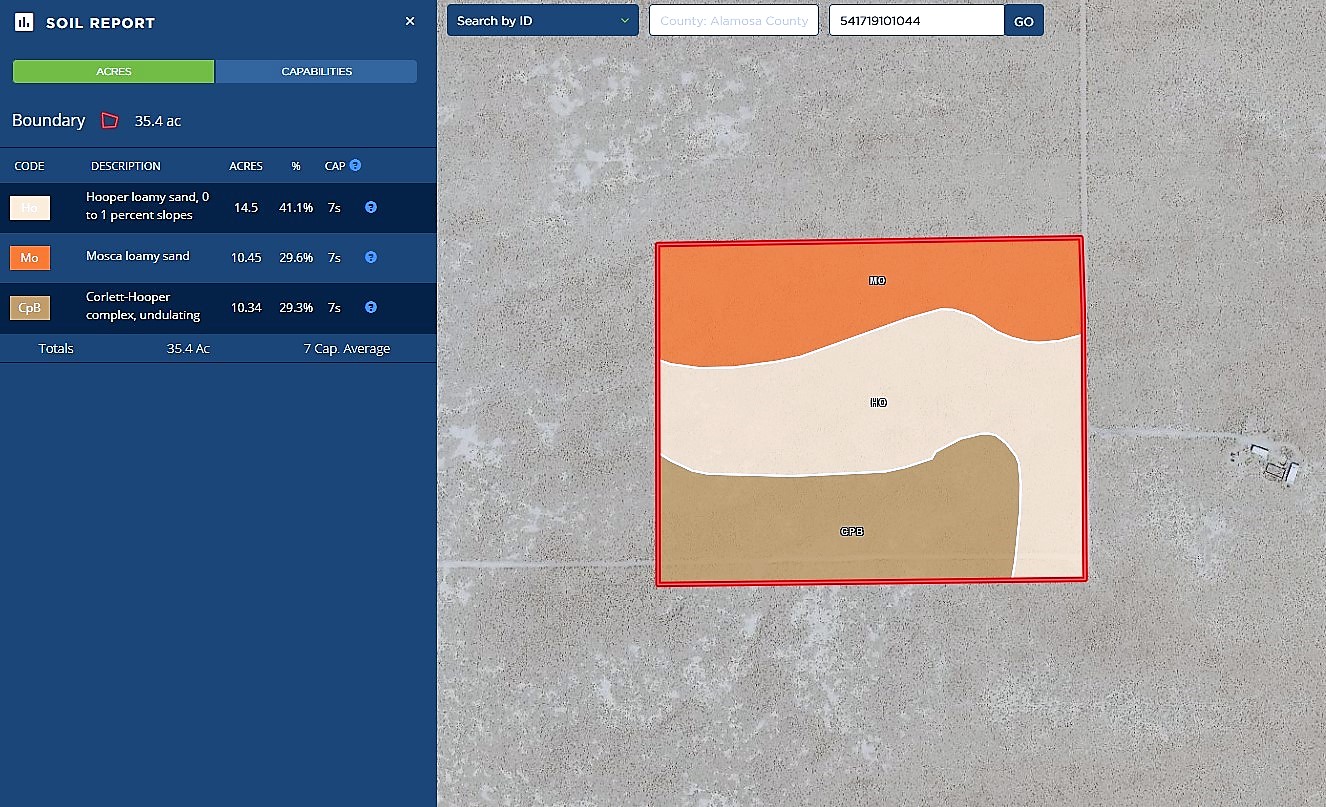1326x807 pixels.
Task: Click help icon in Corlett-Hooper complex row
Action: pyautogui.click(x=370, y=307)
